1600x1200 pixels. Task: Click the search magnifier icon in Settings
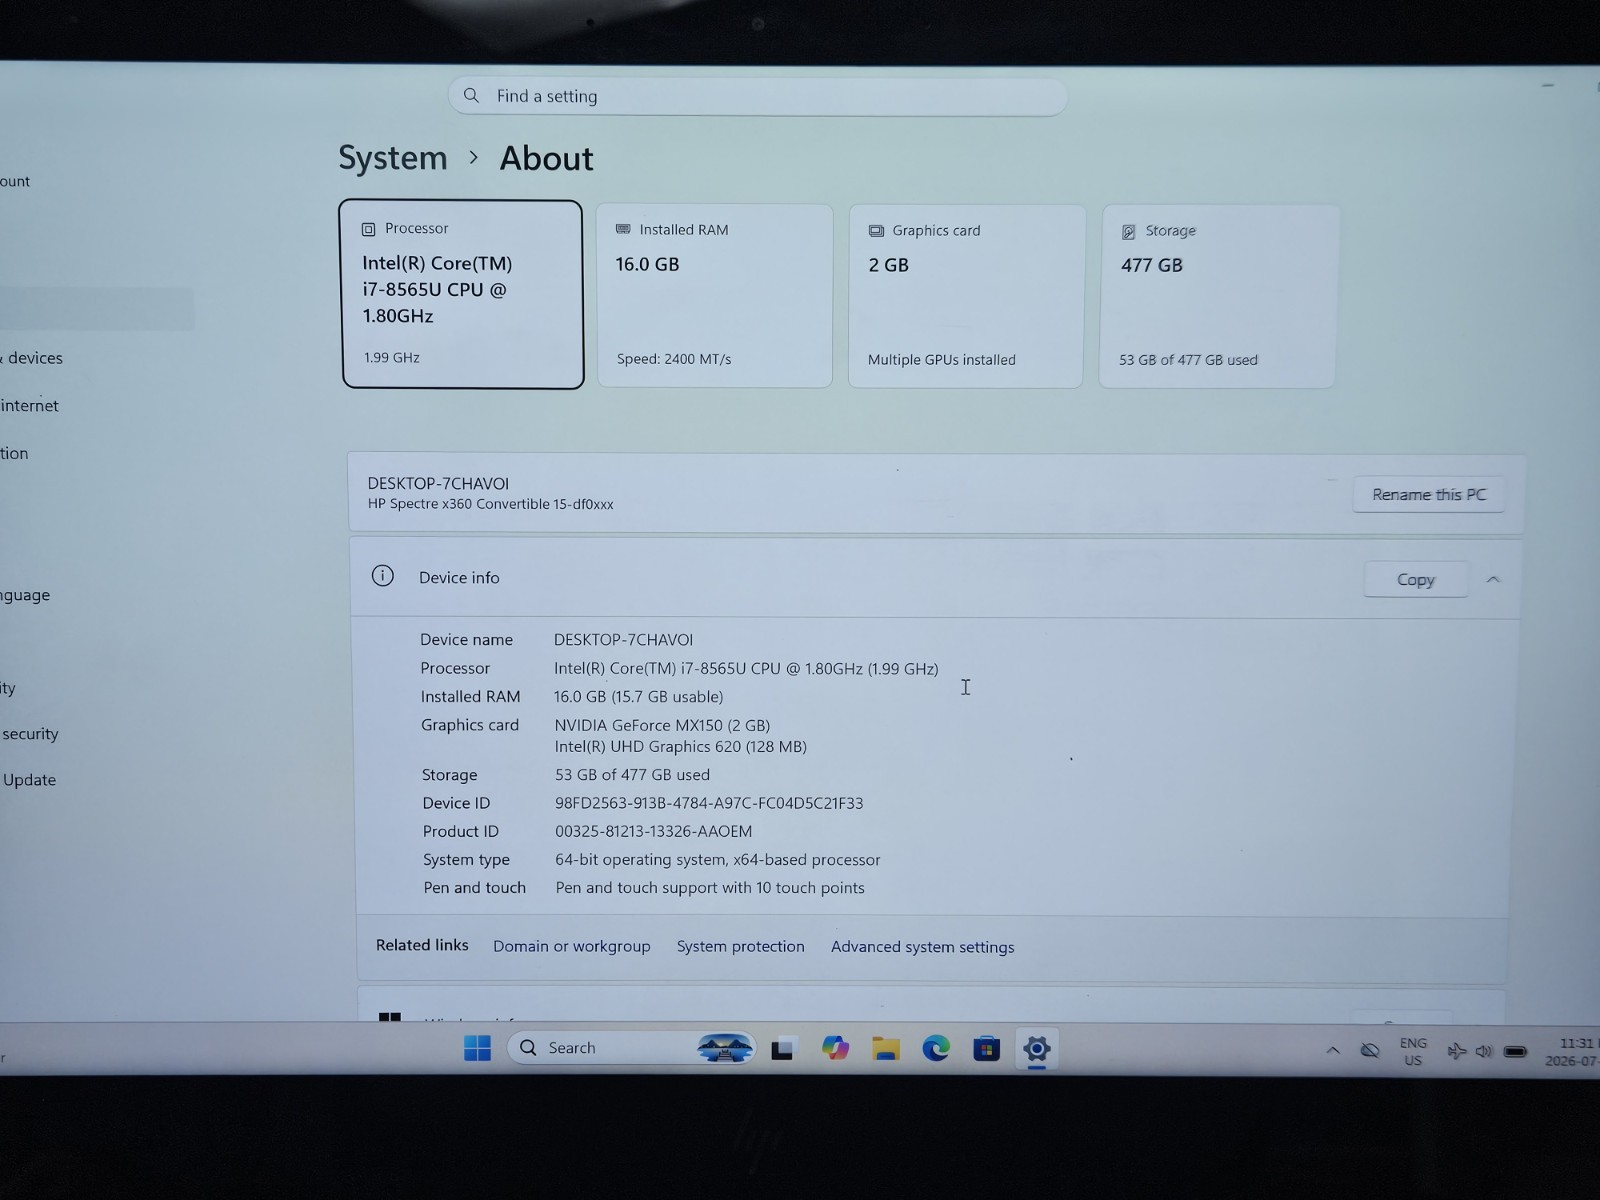(471, 96)
